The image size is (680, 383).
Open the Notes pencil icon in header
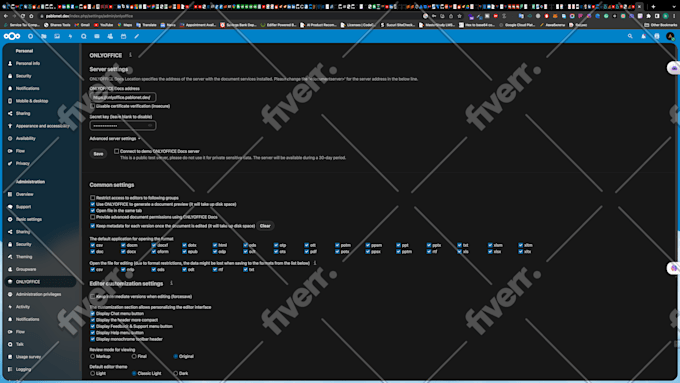[137, 36]
